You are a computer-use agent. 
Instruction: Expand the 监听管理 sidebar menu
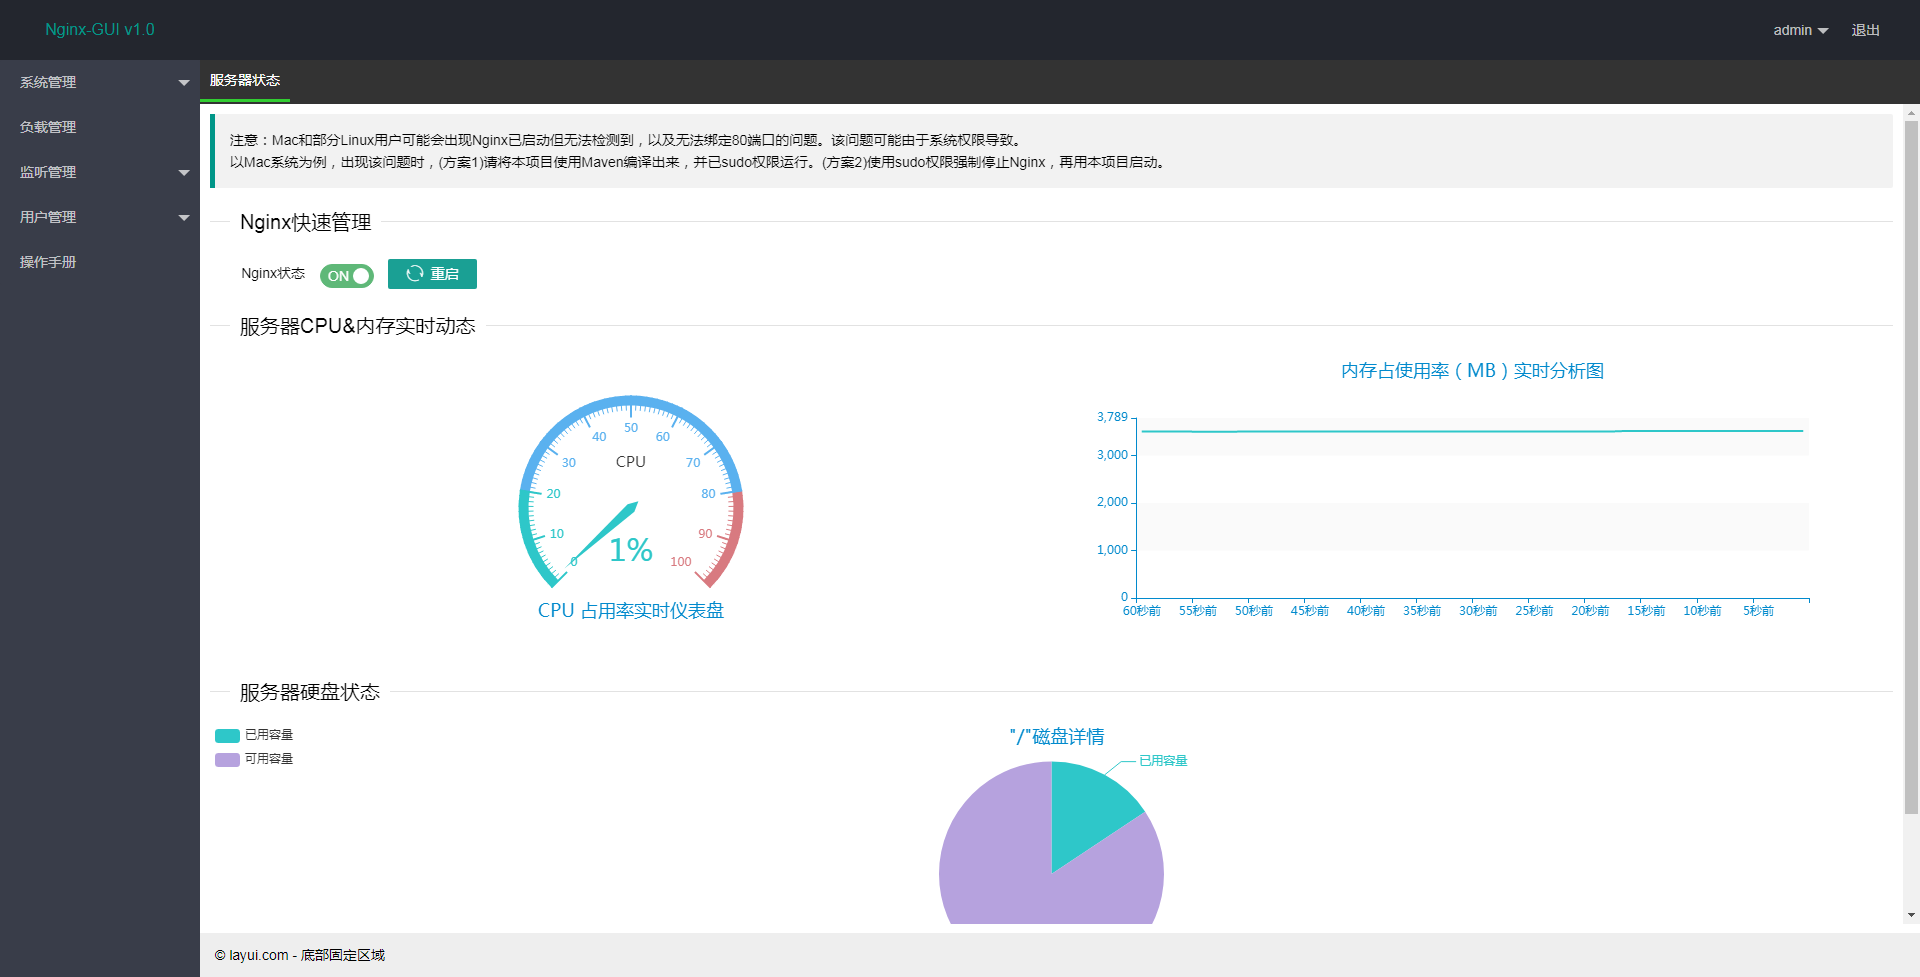100,172
